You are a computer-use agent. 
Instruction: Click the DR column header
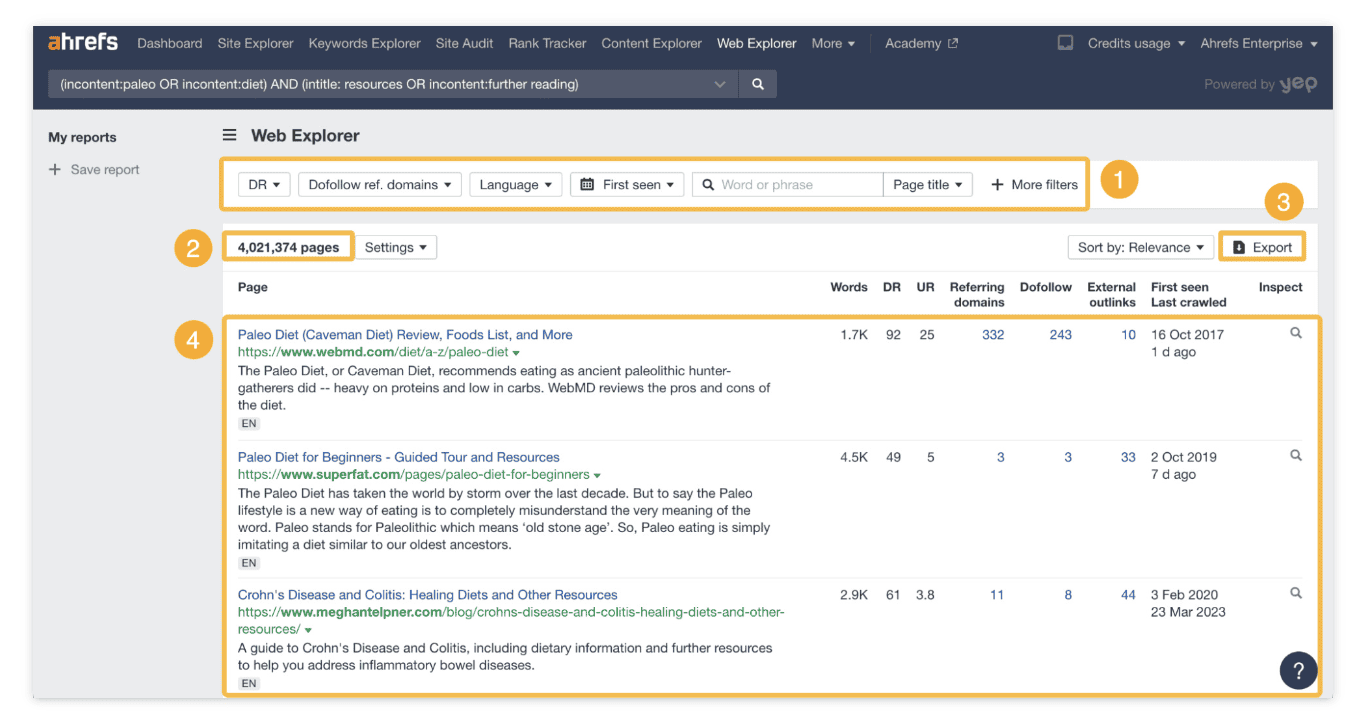click(892, 287)
